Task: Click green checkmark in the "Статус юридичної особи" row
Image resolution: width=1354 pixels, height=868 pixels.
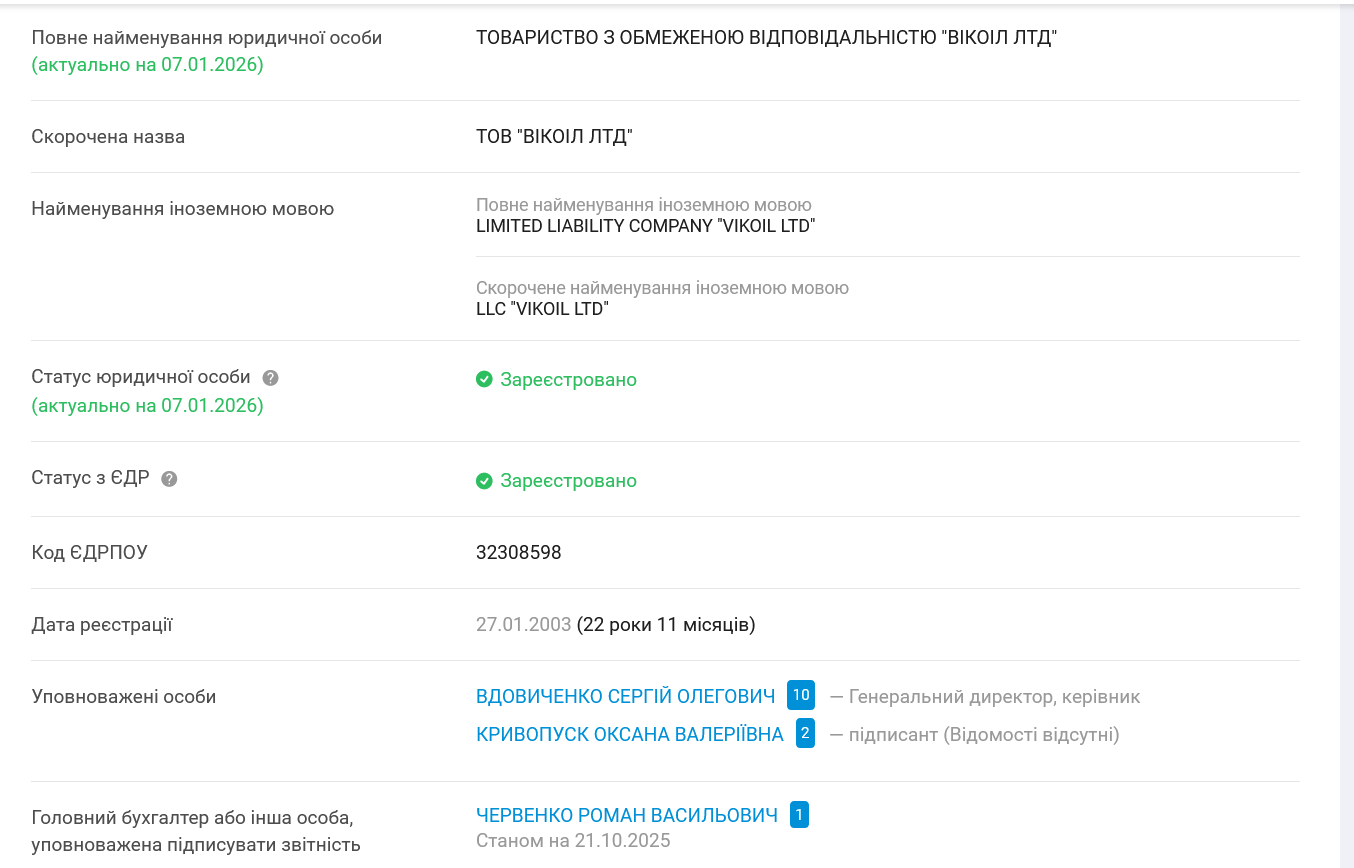Action: click(484, 380)
